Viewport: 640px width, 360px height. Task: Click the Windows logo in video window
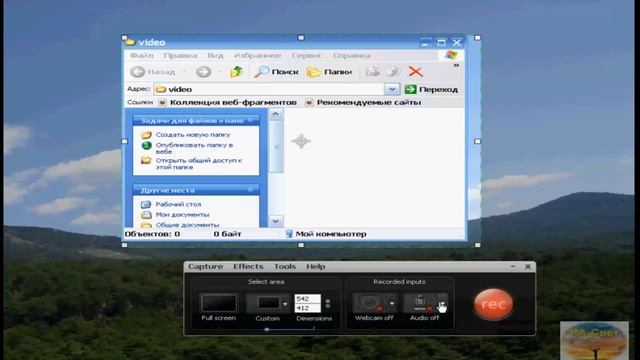click(451, 55)
